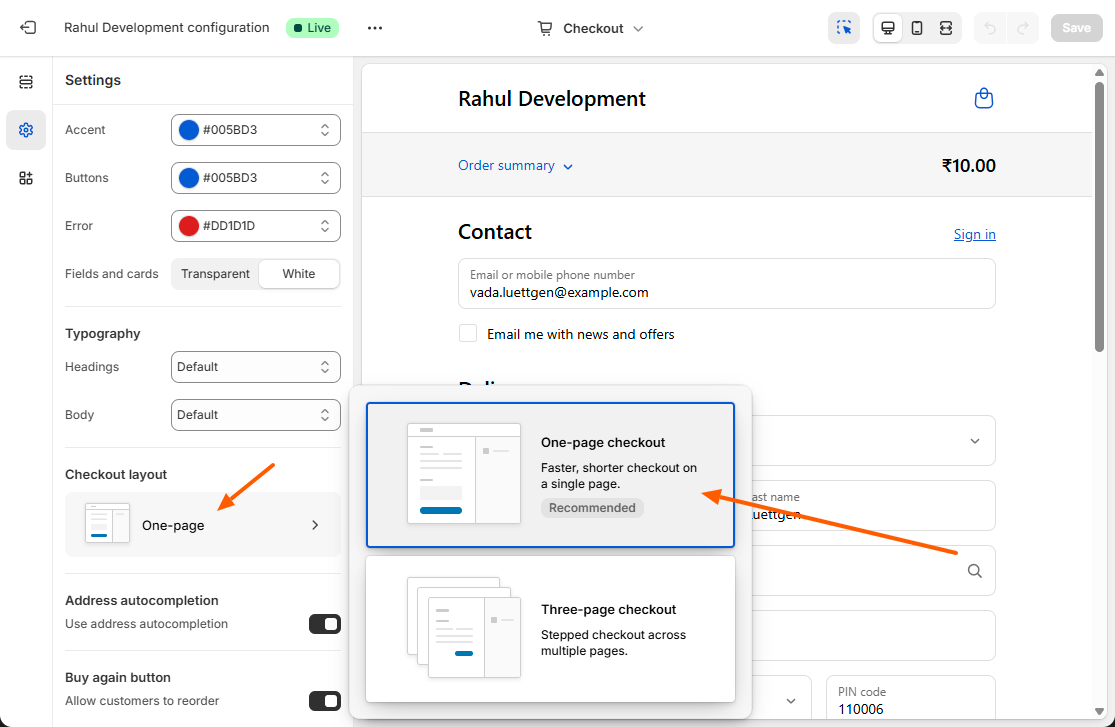Open the Settings gear sidebar icon
Image resolution: width=1115 pixels, height=727 pixels.
pyautogui.click(x=26, y=130)
